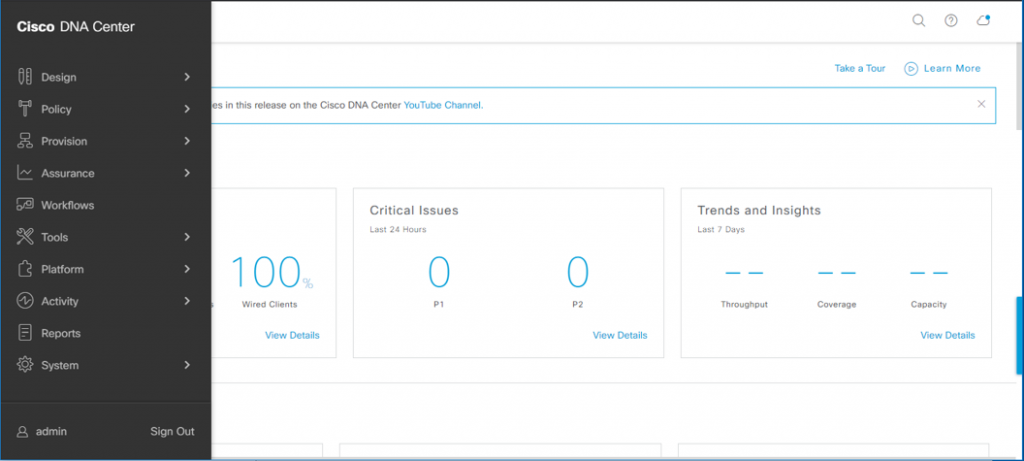
Task: Click the admin username label
Action: coord(51,432)
